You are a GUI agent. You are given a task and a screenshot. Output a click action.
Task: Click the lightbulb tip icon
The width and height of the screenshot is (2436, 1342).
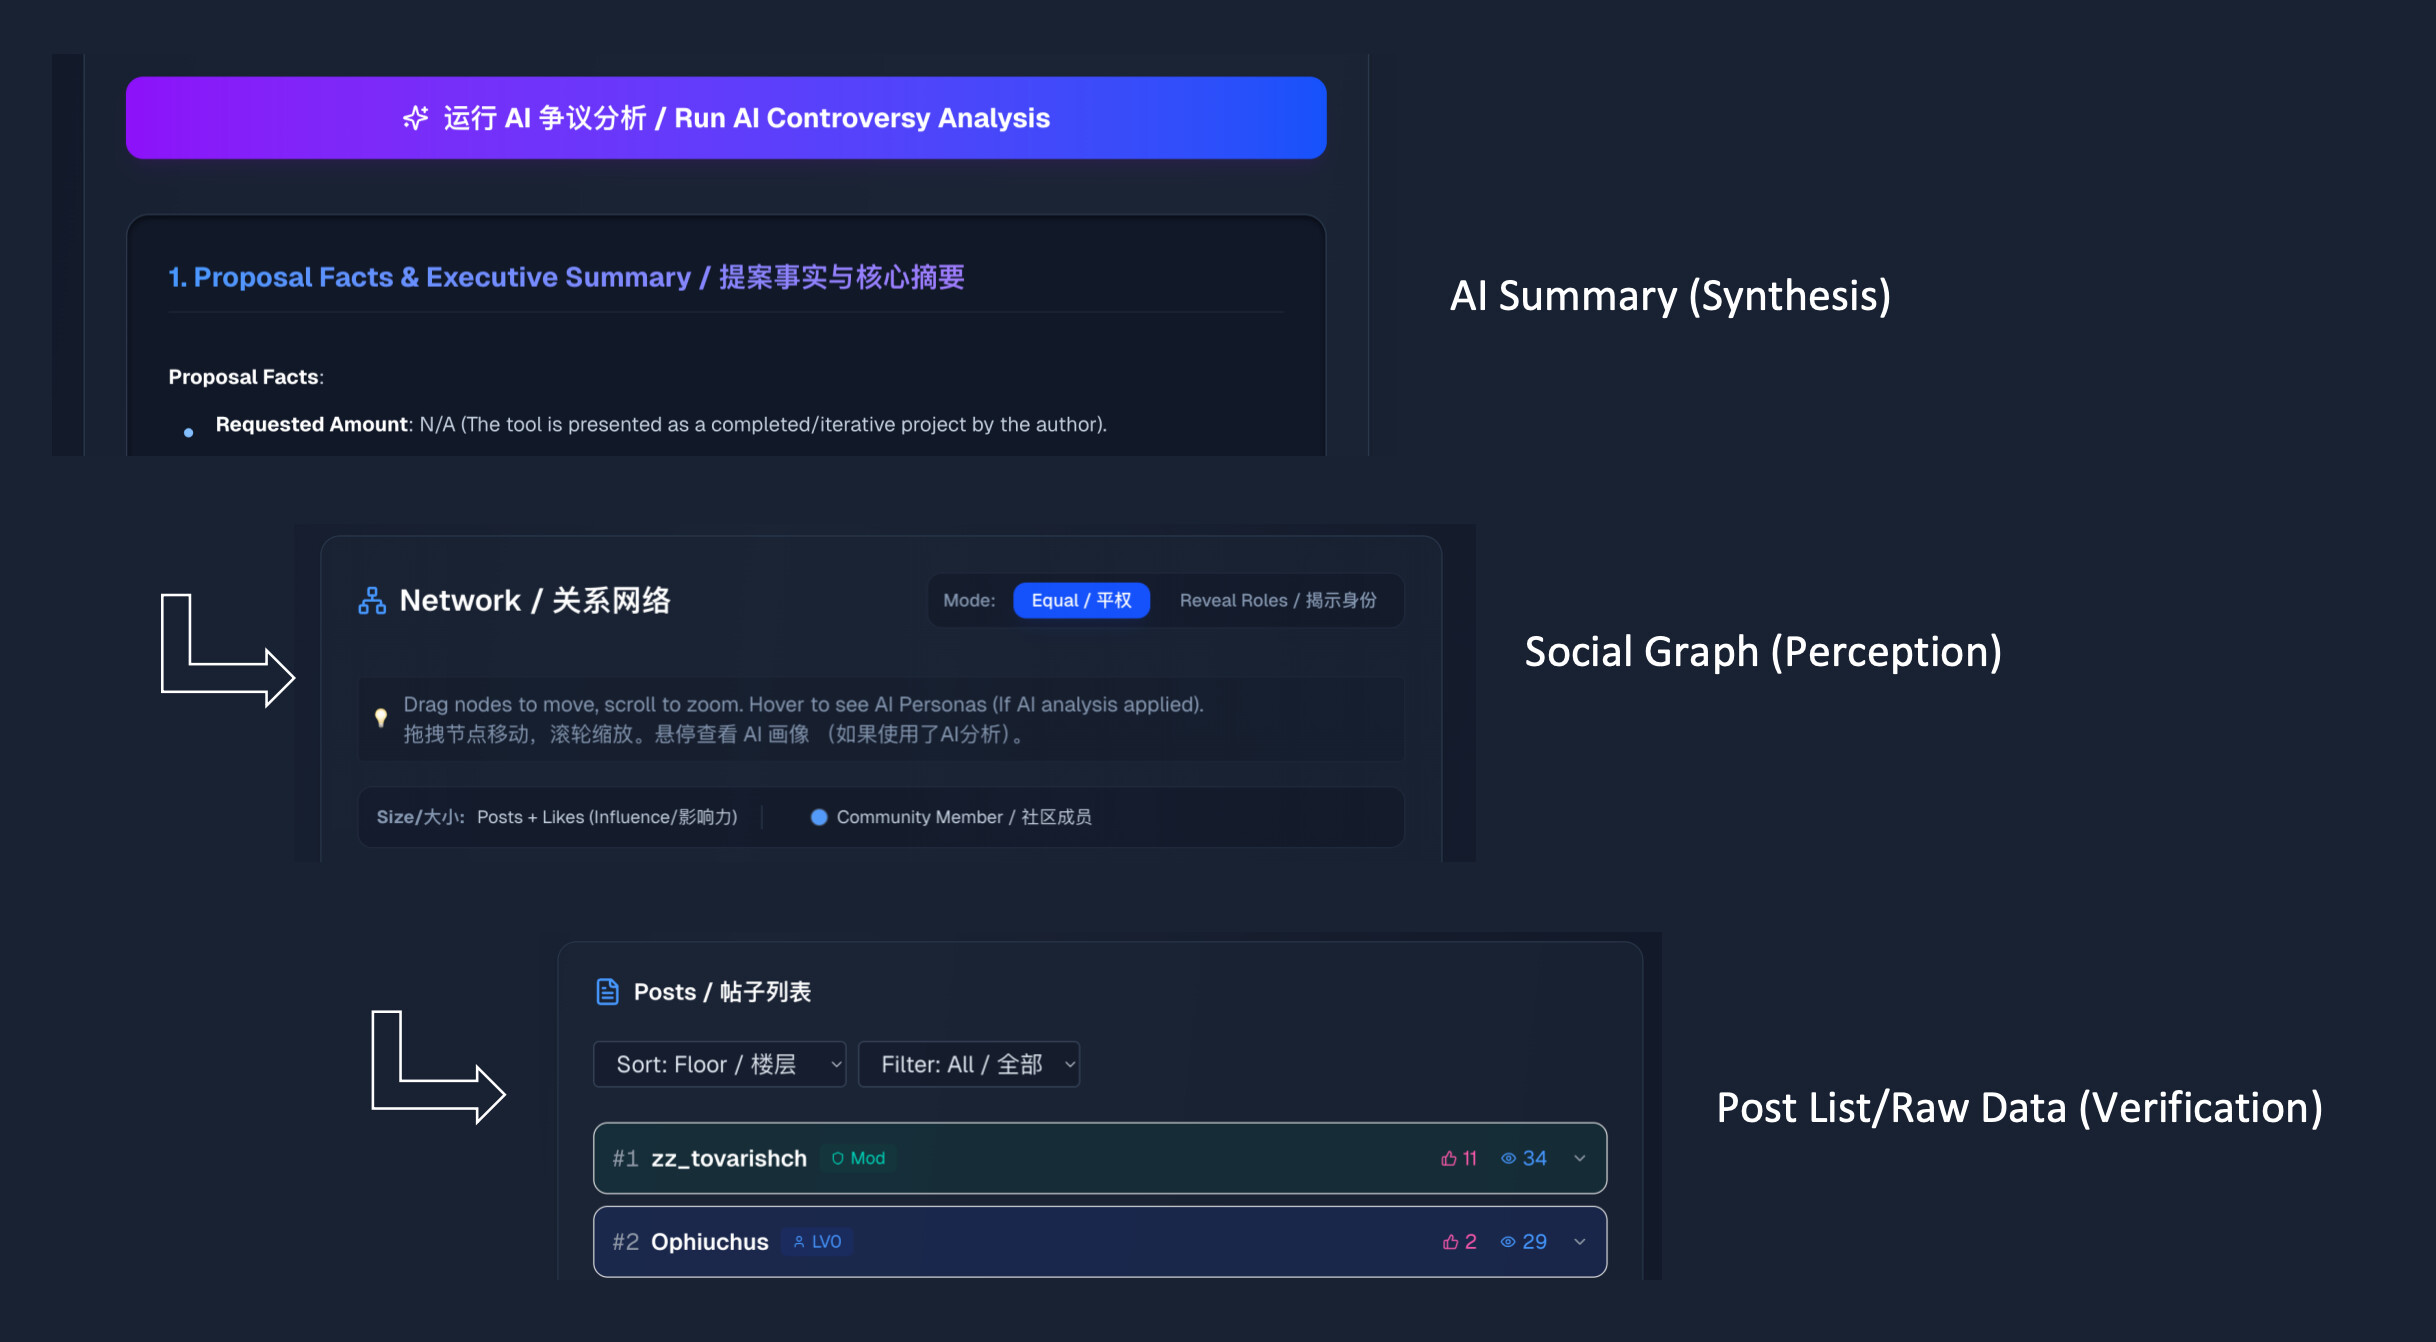pos(381,717)
